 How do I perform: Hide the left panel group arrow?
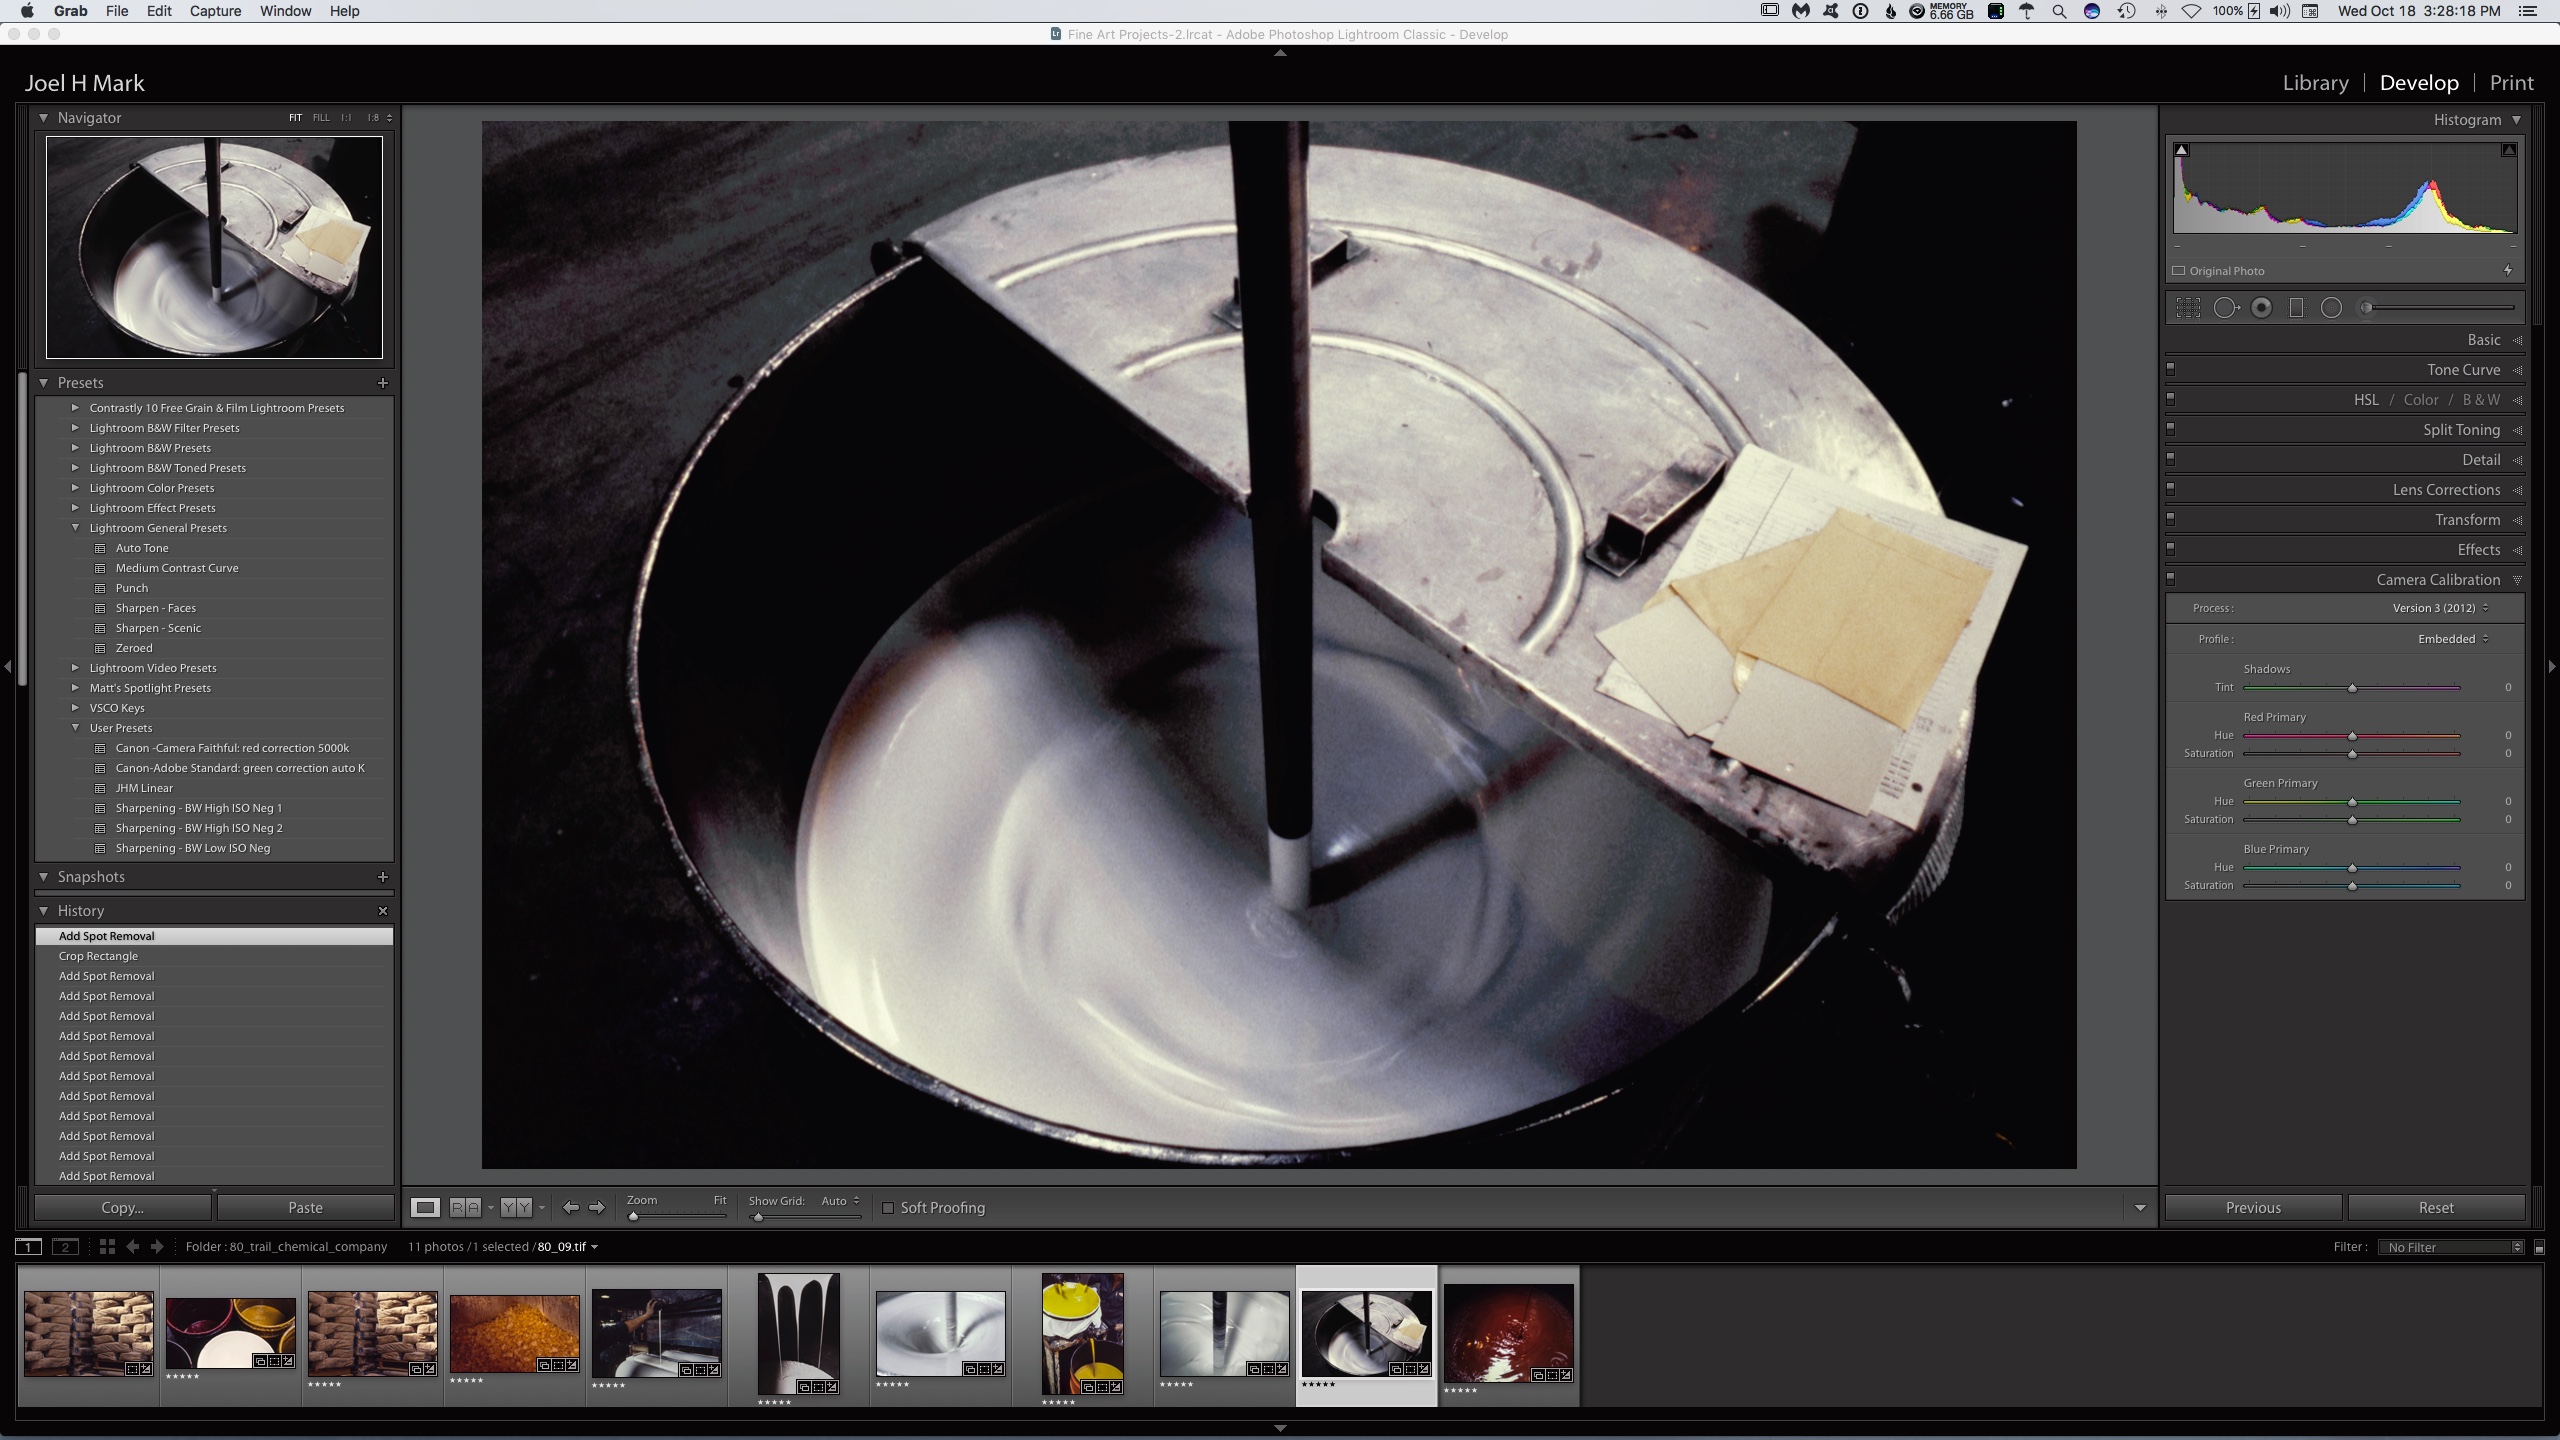7,666
